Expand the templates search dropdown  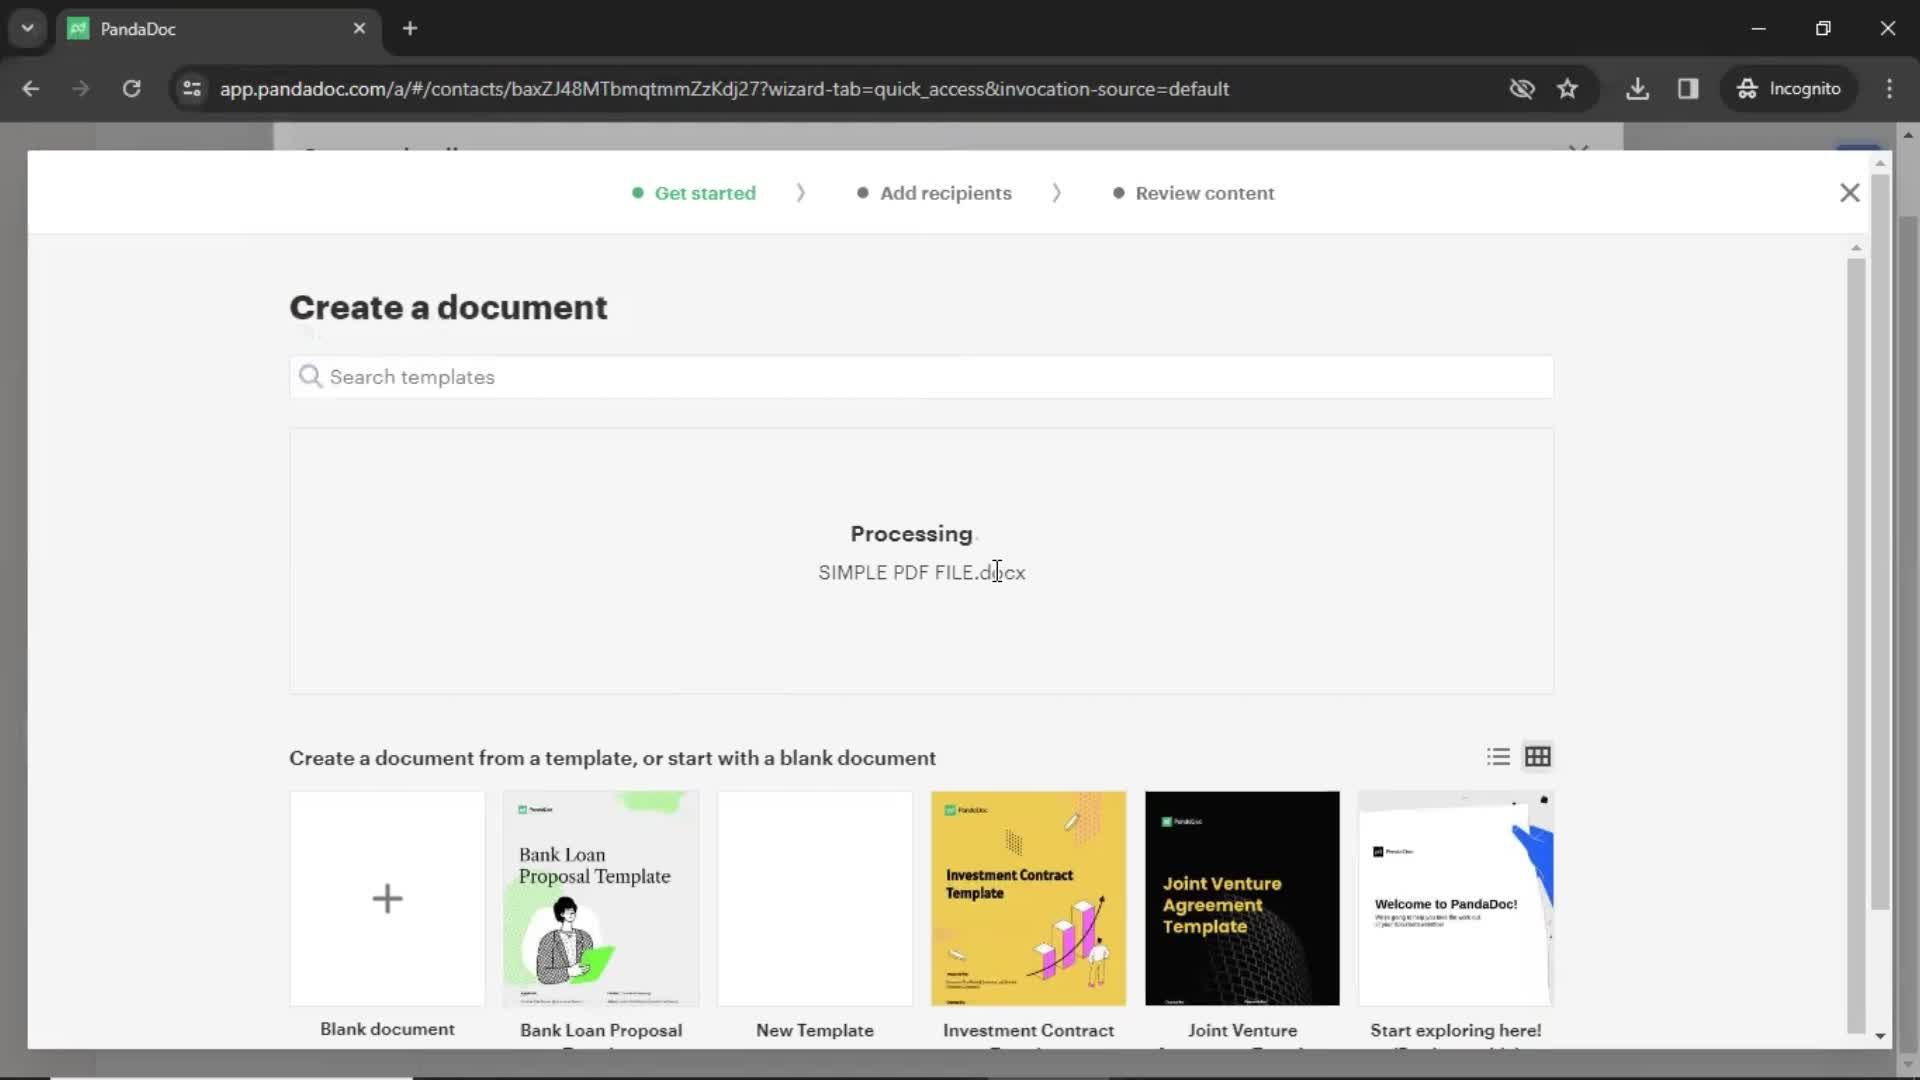[919, 377]
